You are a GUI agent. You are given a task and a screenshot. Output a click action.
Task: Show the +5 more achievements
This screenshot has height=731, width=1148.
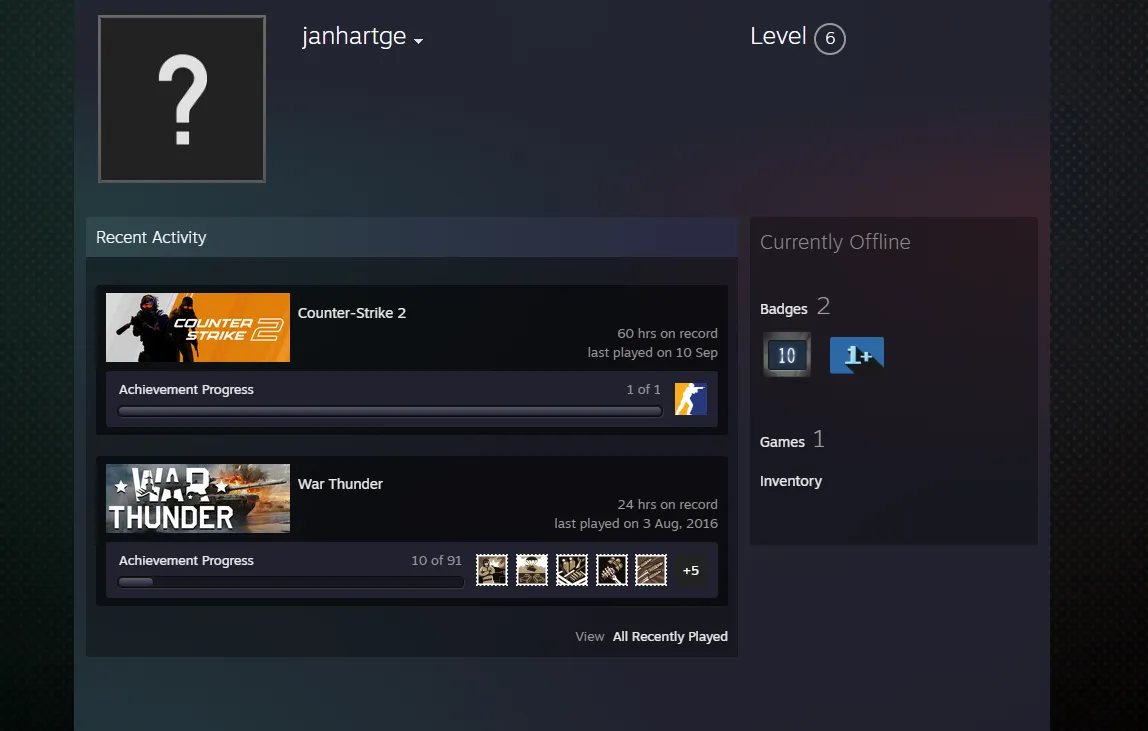pyautogui.click(x=690, y=571)
